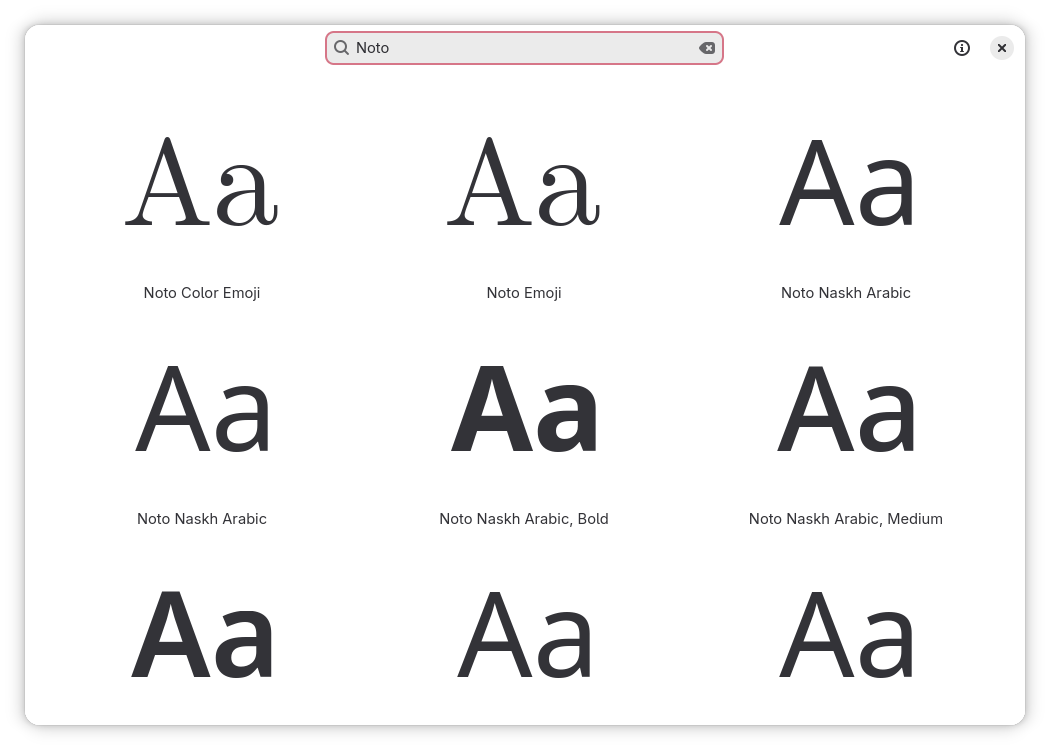Screen dimensions: 1050x750
Task: Click the magnifier icon in the search bar
Action: pyautogui.click(x=341, y=48)
